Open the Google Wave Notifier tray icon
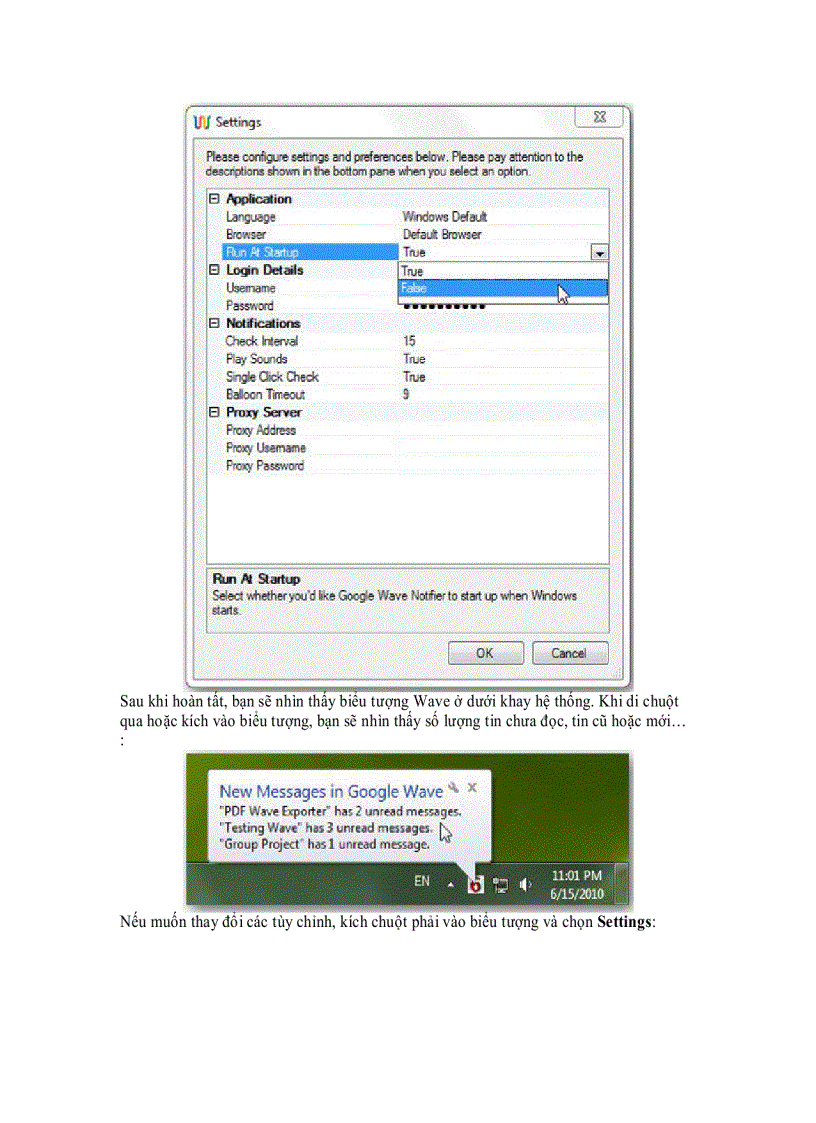The image size is (816, 1123). (x=474, y=884)
